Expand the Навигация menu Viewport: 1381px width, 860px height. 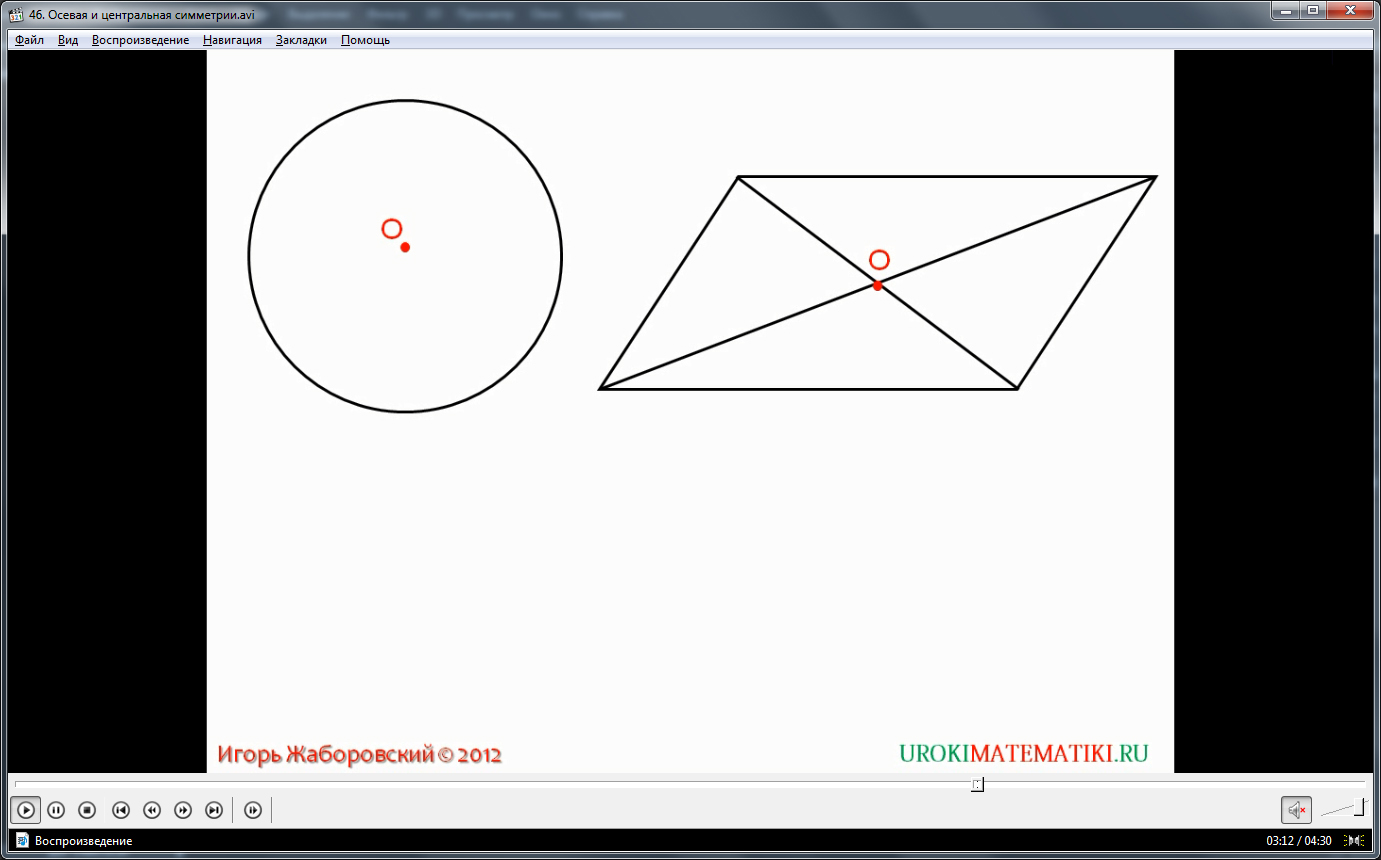232,40
